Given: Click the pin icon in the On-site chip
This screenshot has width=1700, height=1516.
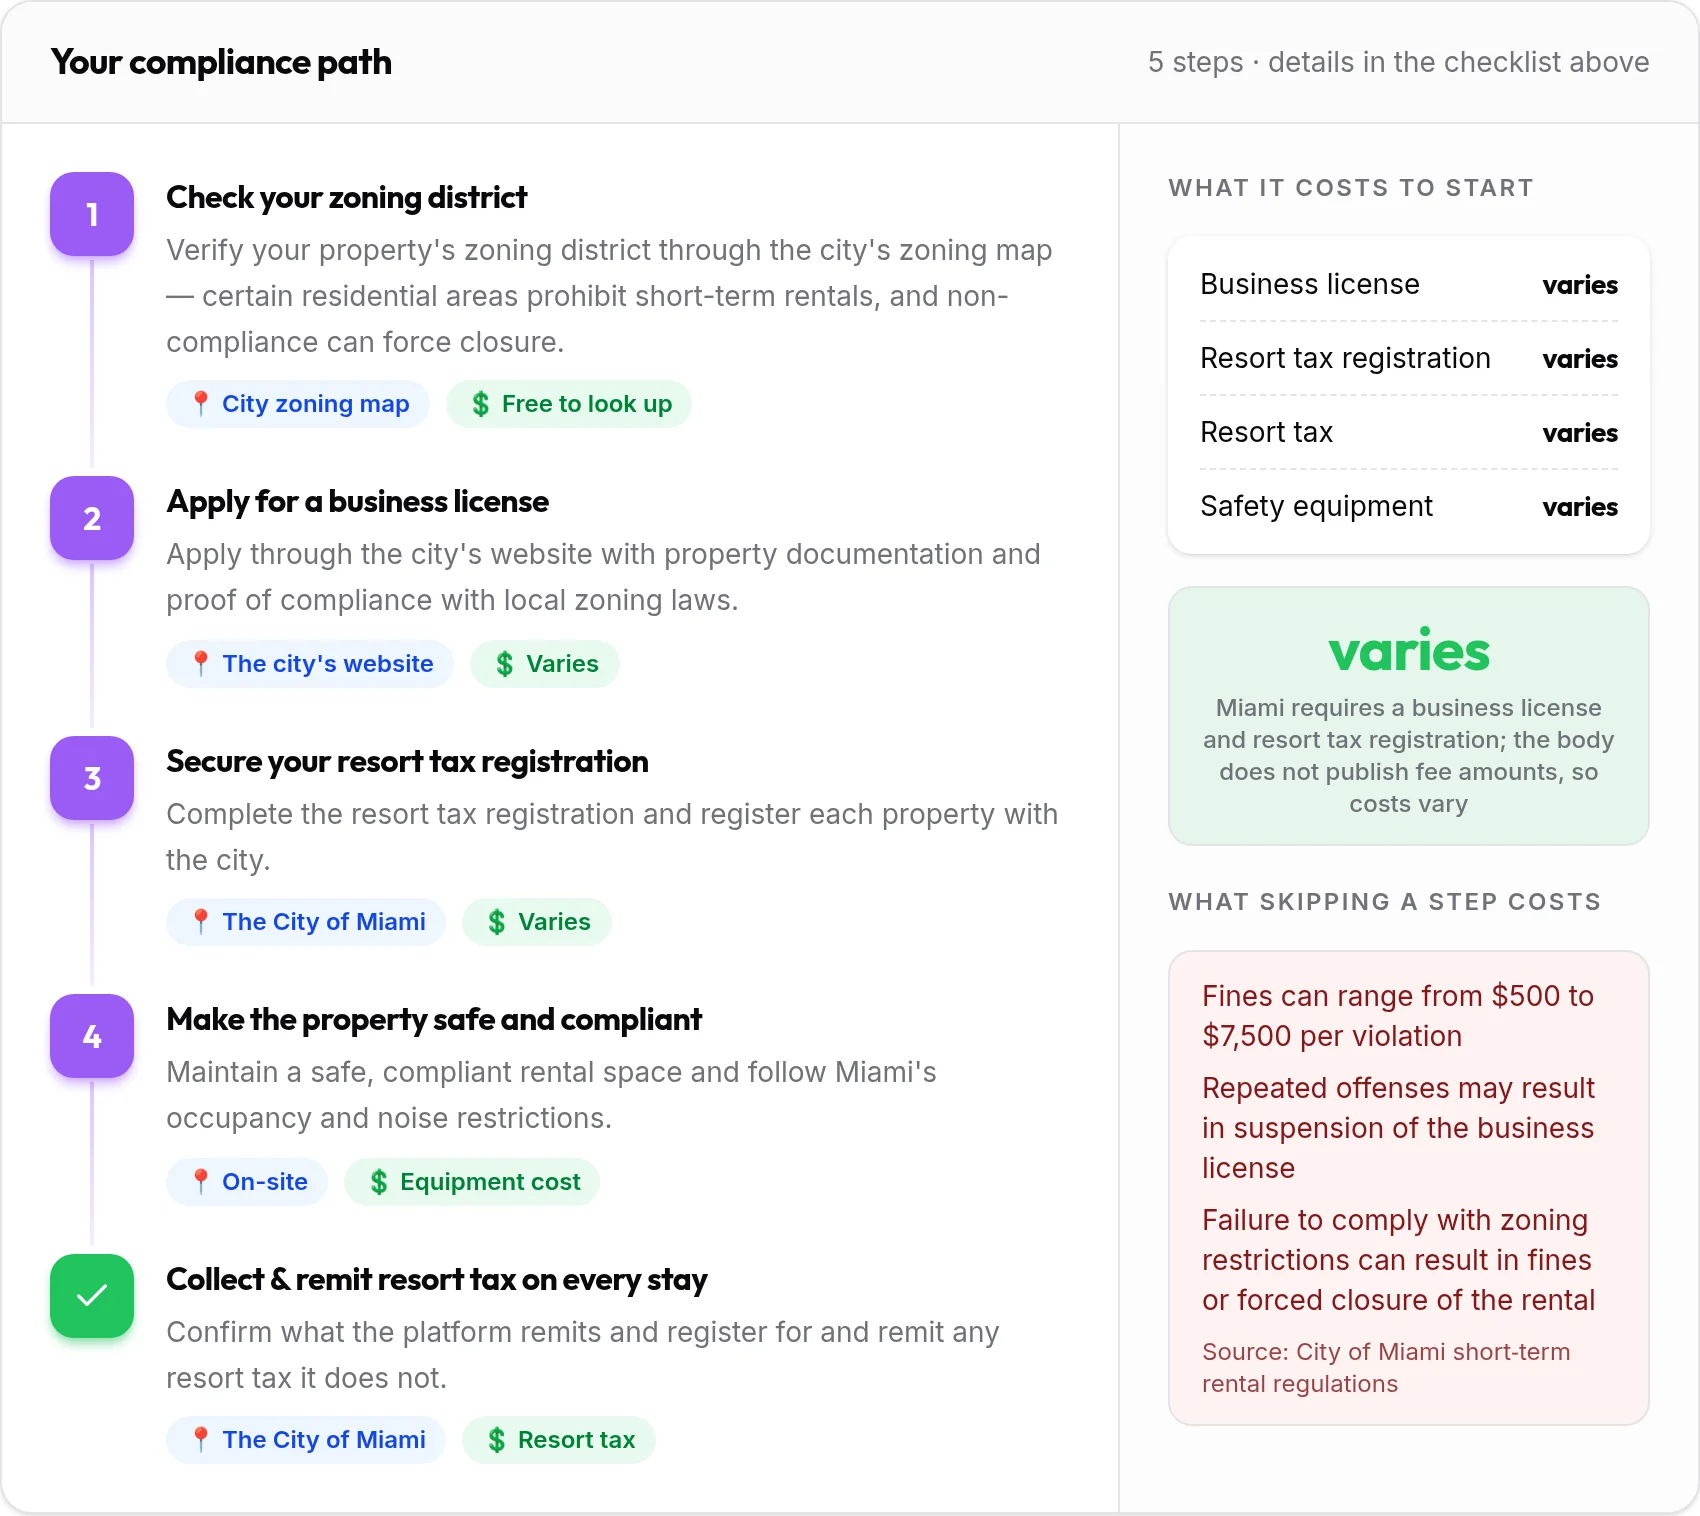Looking at the screenshot, I should [200, 1182].
